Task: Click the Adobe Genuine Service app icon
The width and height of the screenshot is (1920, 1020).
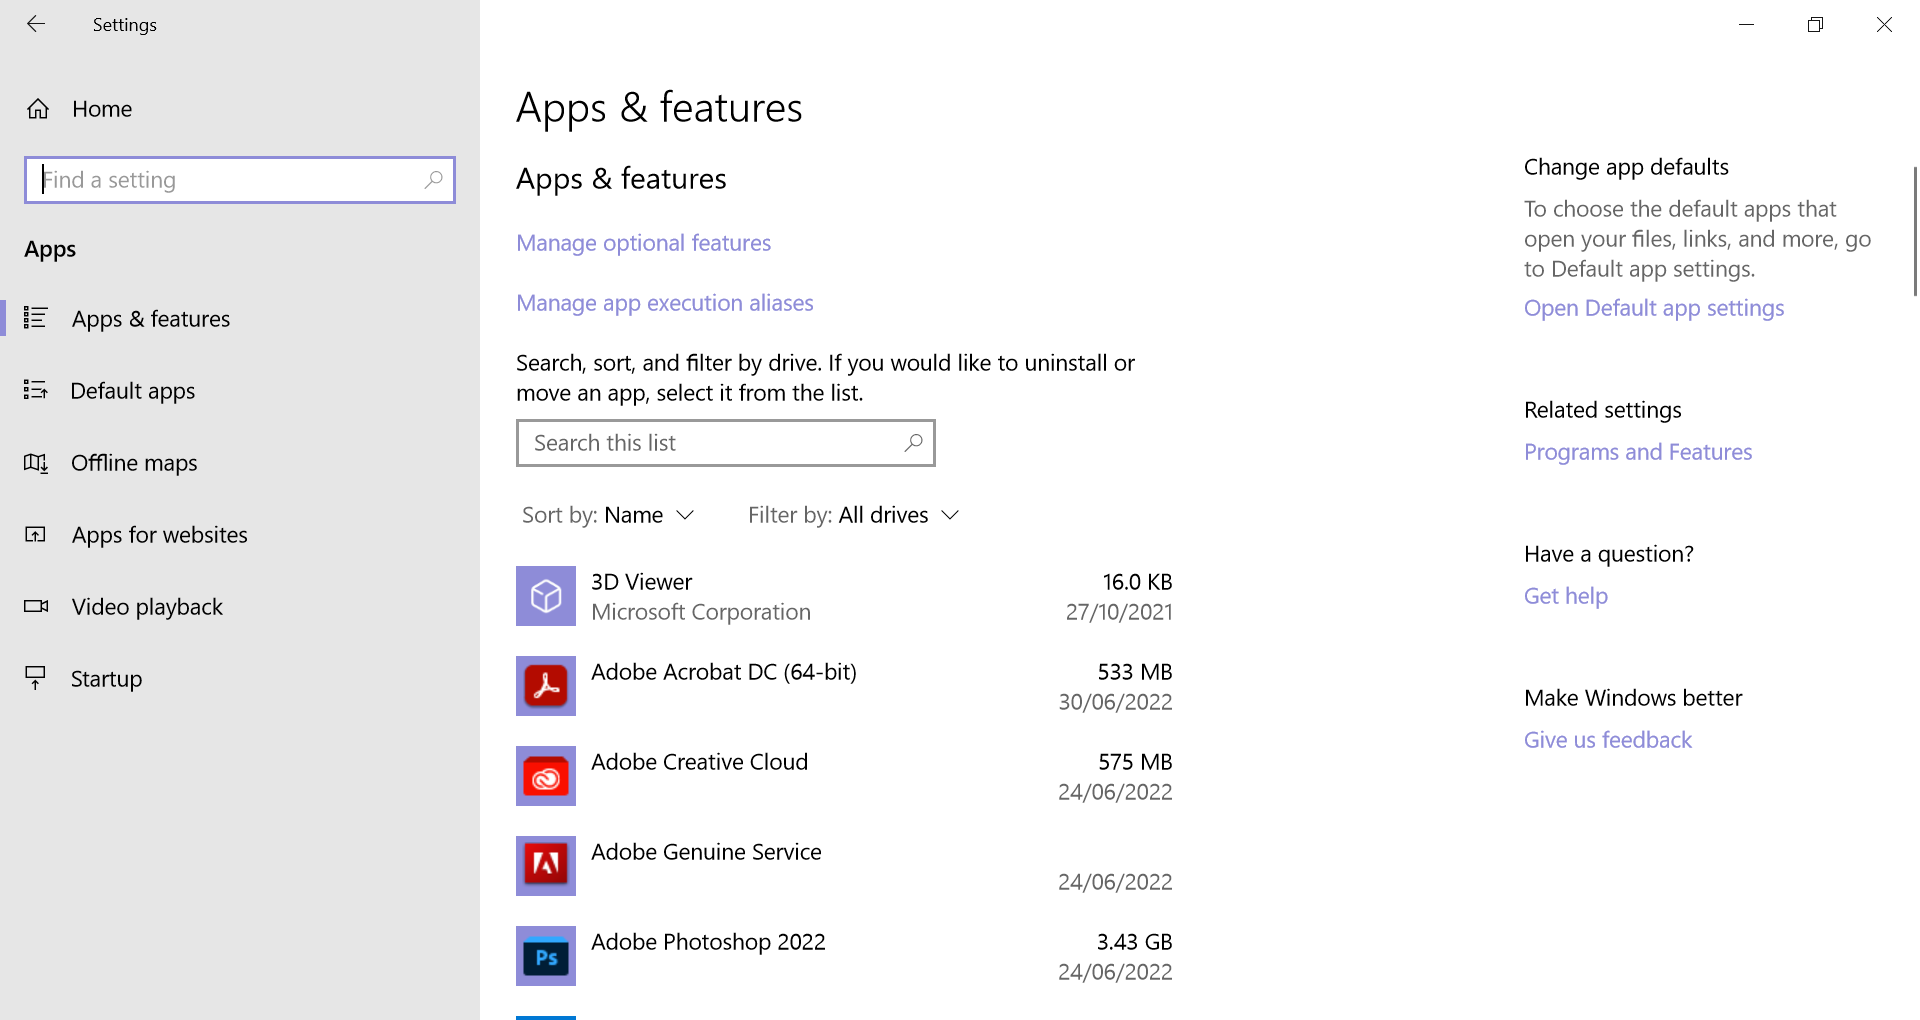Action: tap(546, 866)
